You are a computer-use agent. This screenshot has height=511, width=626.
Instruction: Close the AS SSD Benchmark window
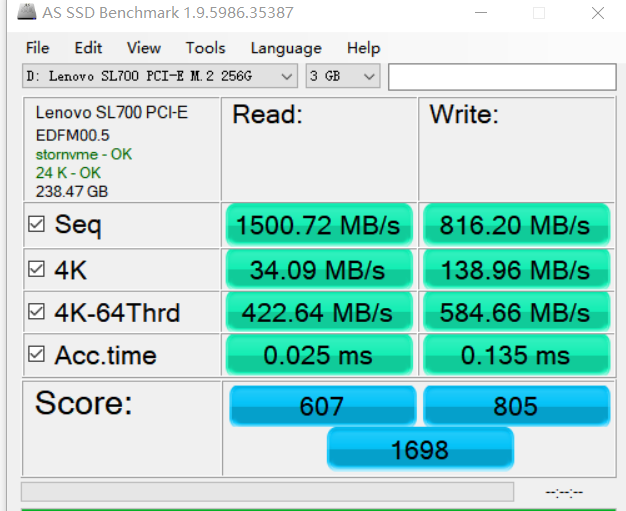598,13
